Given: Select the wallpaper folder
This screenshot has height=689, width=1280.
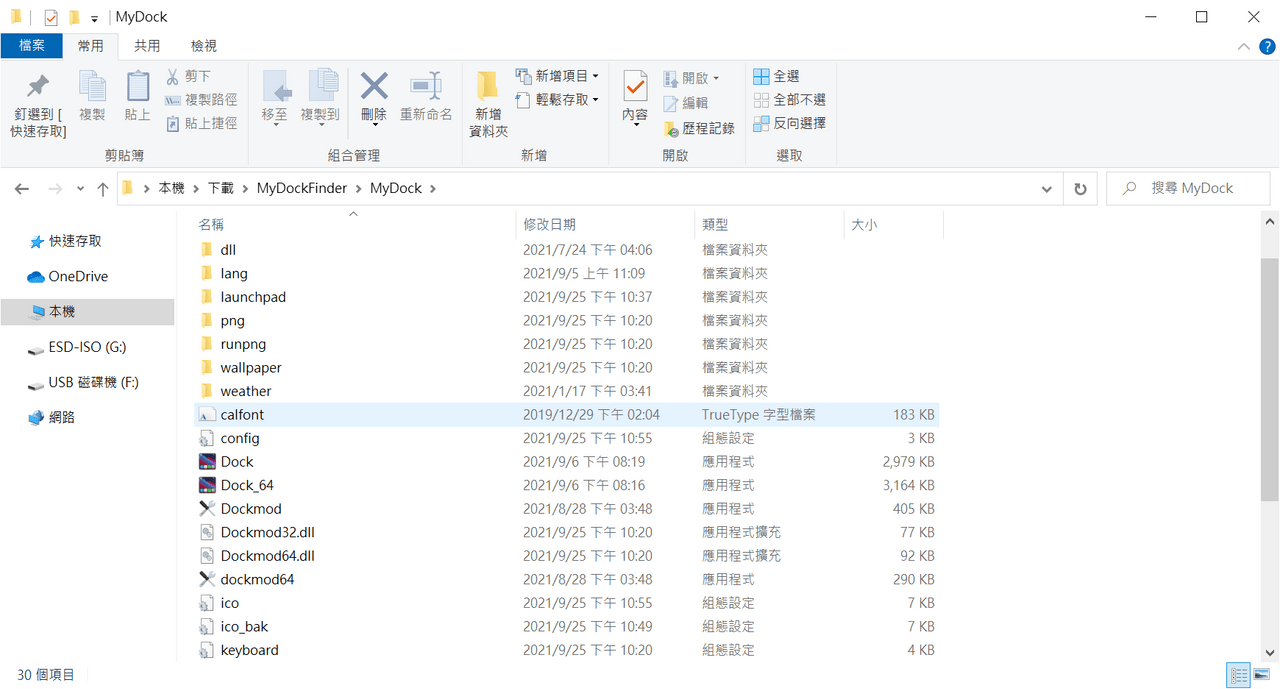Looking at the screenshot, I should [251, 368].
